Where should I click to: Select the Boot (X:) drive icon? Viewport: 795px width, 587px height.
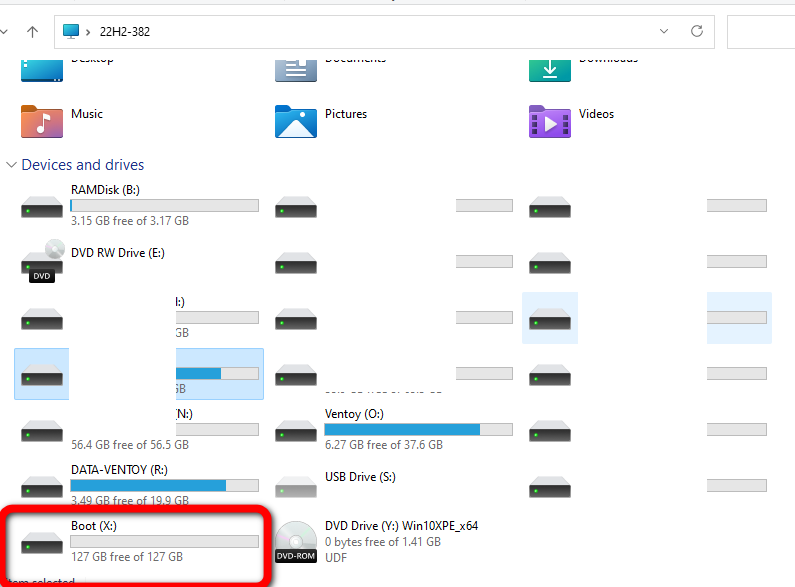42,543
